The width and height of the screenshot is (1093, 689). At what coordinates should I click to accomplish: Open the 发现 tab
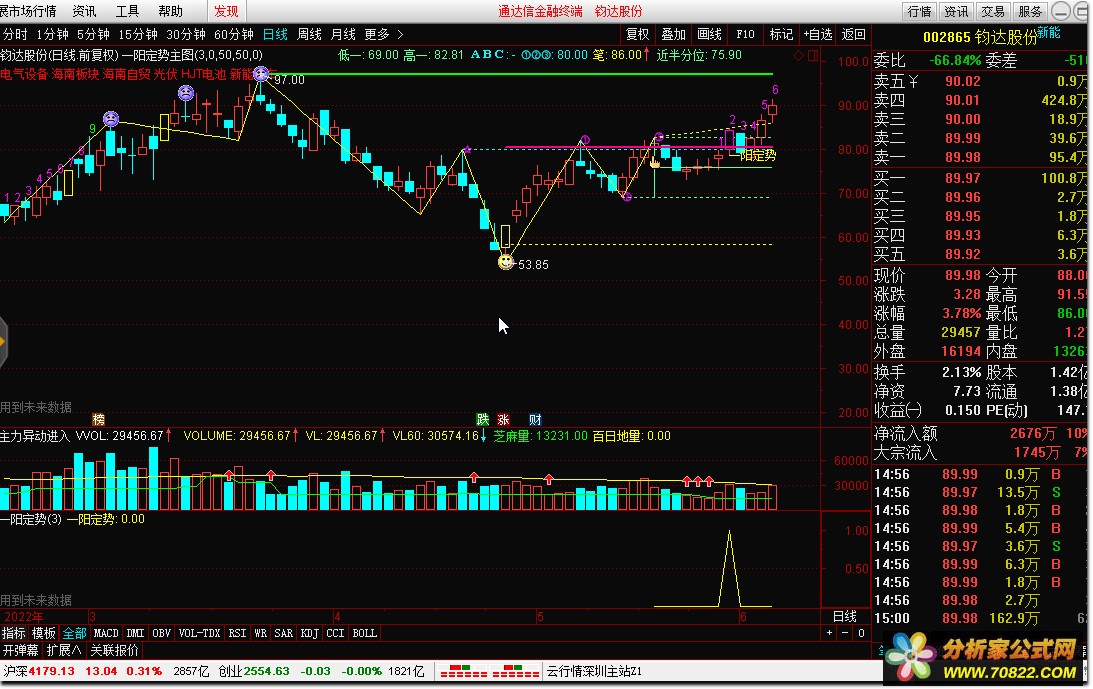click(x=226, y=11)
